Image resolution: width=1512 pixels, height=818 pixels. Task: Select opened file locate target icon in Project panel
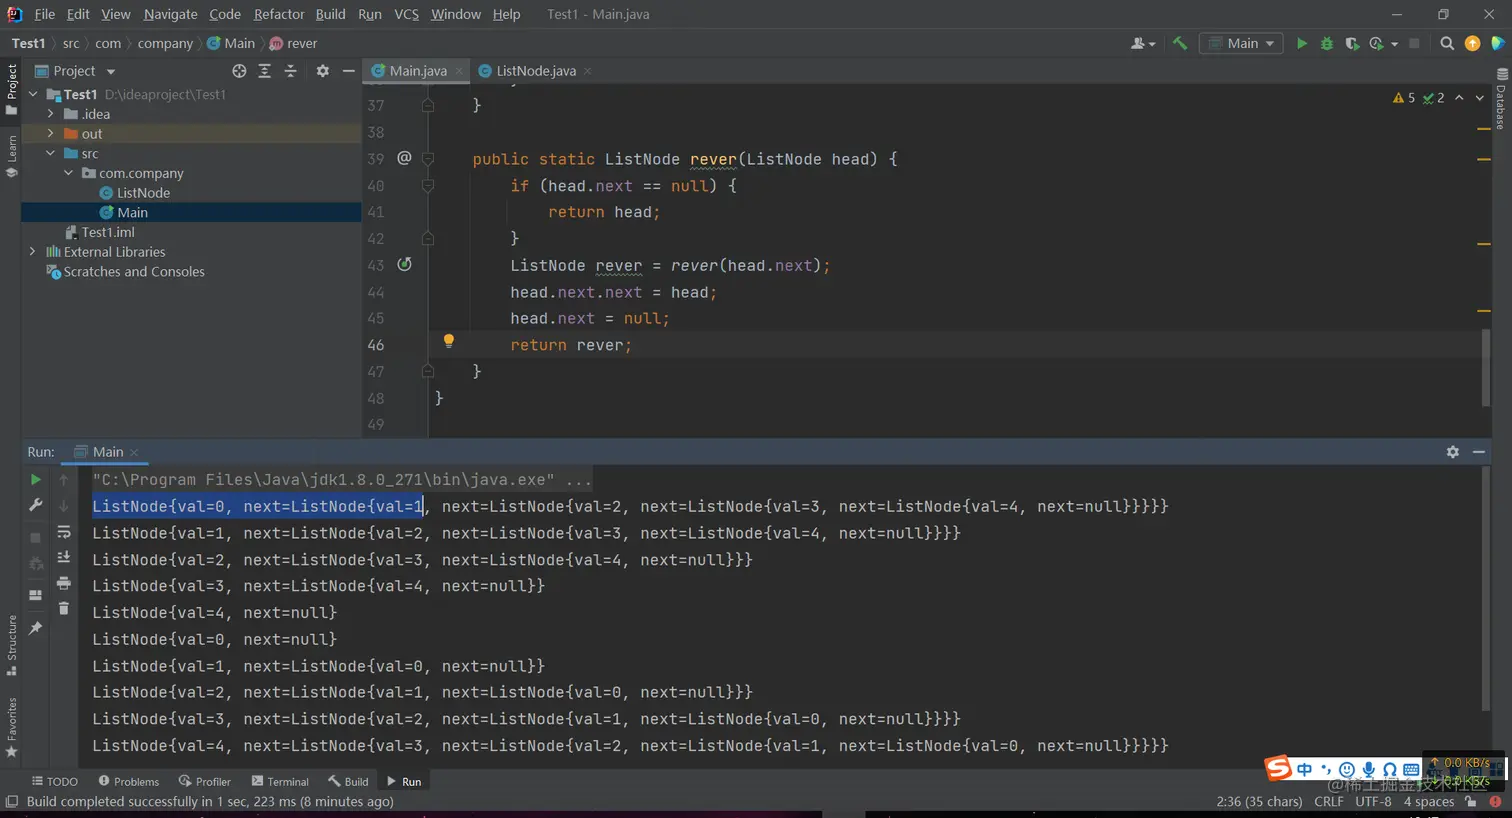point(239,71)
